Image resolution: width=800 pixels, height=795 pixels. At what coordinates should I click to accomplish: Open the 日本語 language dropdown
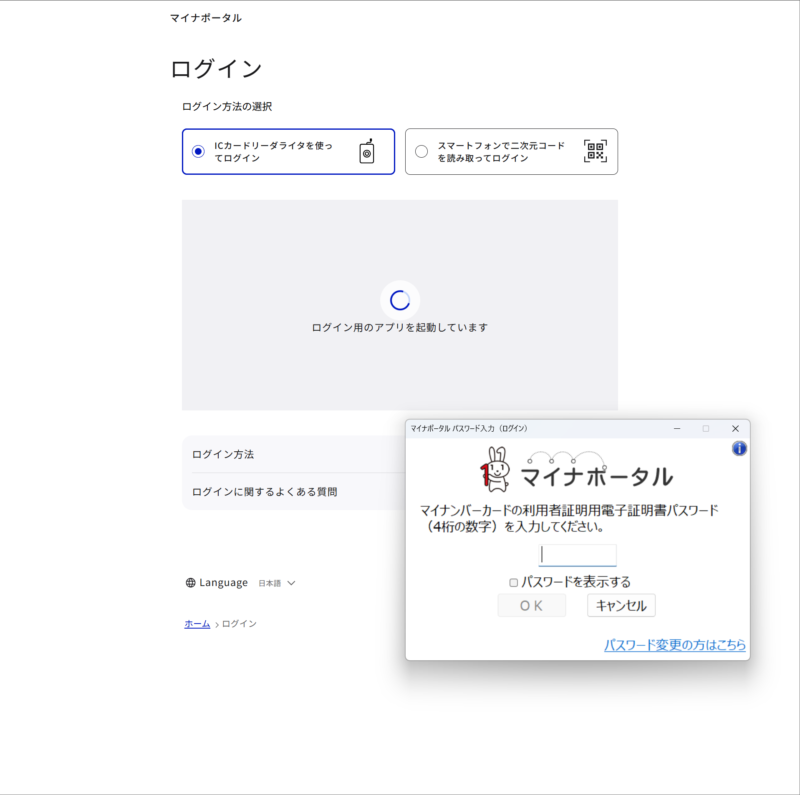pyautogui.click(x=277, y=583)
